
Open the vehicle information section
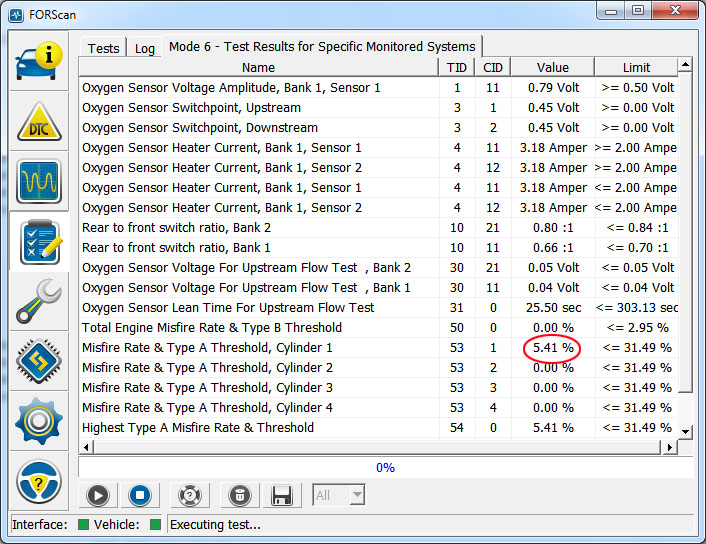click(x=39, y=62)
